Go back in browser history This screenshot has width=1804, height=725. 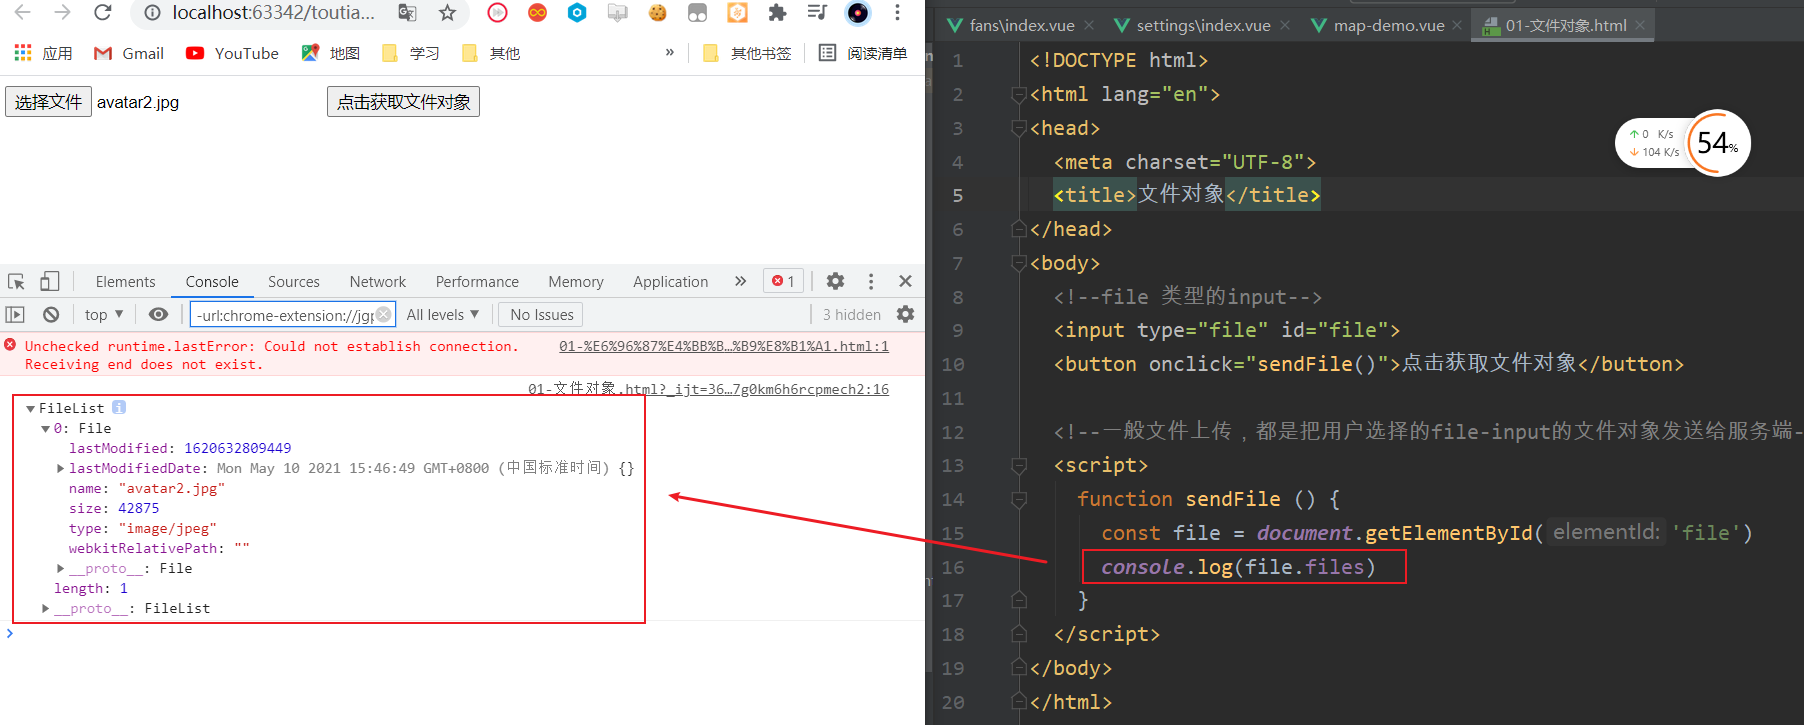tap(22, 13)
